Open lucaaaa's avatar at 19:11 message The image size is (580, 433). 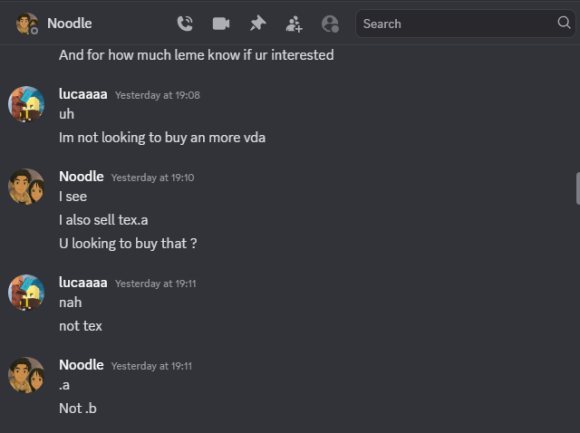point(26,292)
